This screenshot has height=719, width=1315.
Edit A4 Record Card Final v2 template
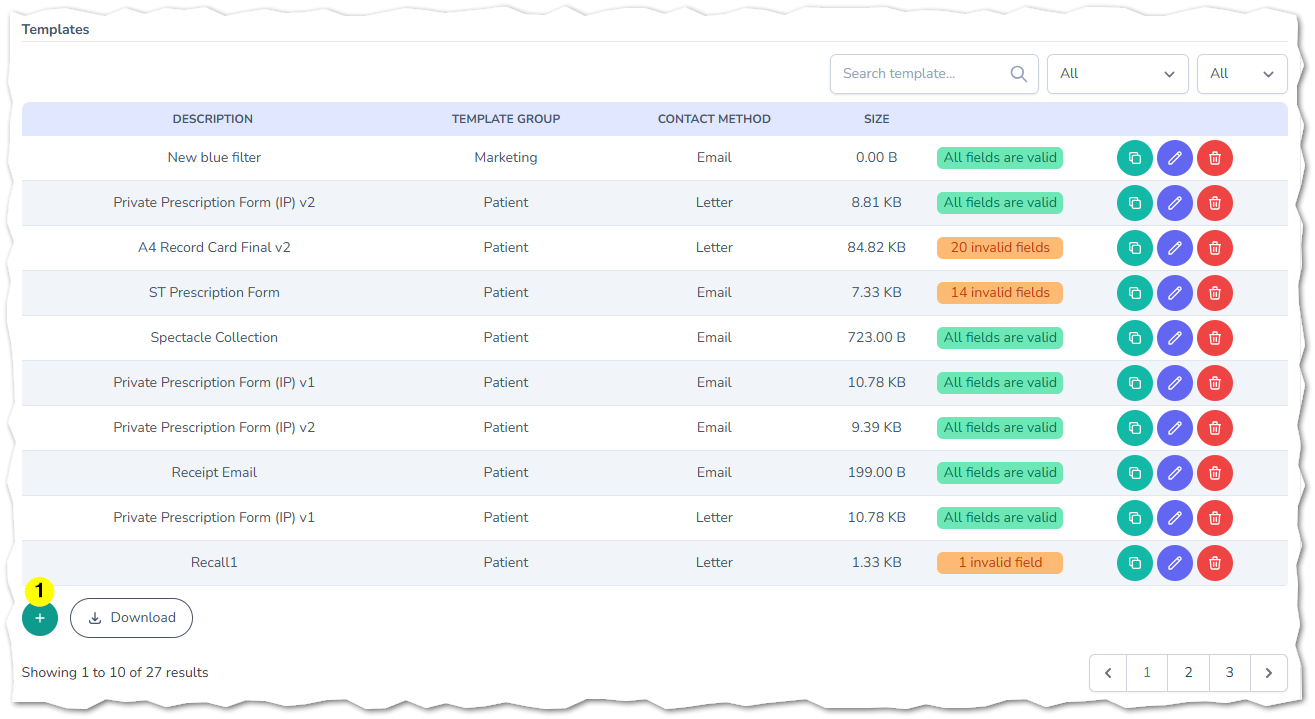point(1175,248)
